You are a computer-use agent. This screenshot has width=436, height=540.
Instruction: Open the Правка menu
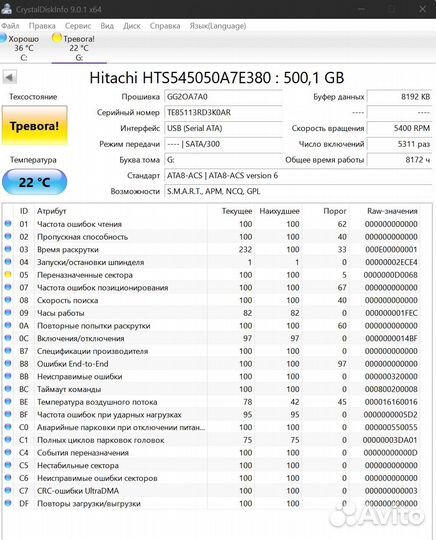42,26
